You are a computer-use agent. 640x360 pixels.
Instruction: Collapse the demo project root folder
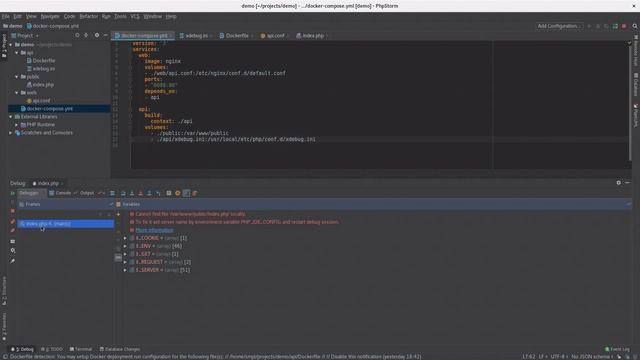[11, 44]
